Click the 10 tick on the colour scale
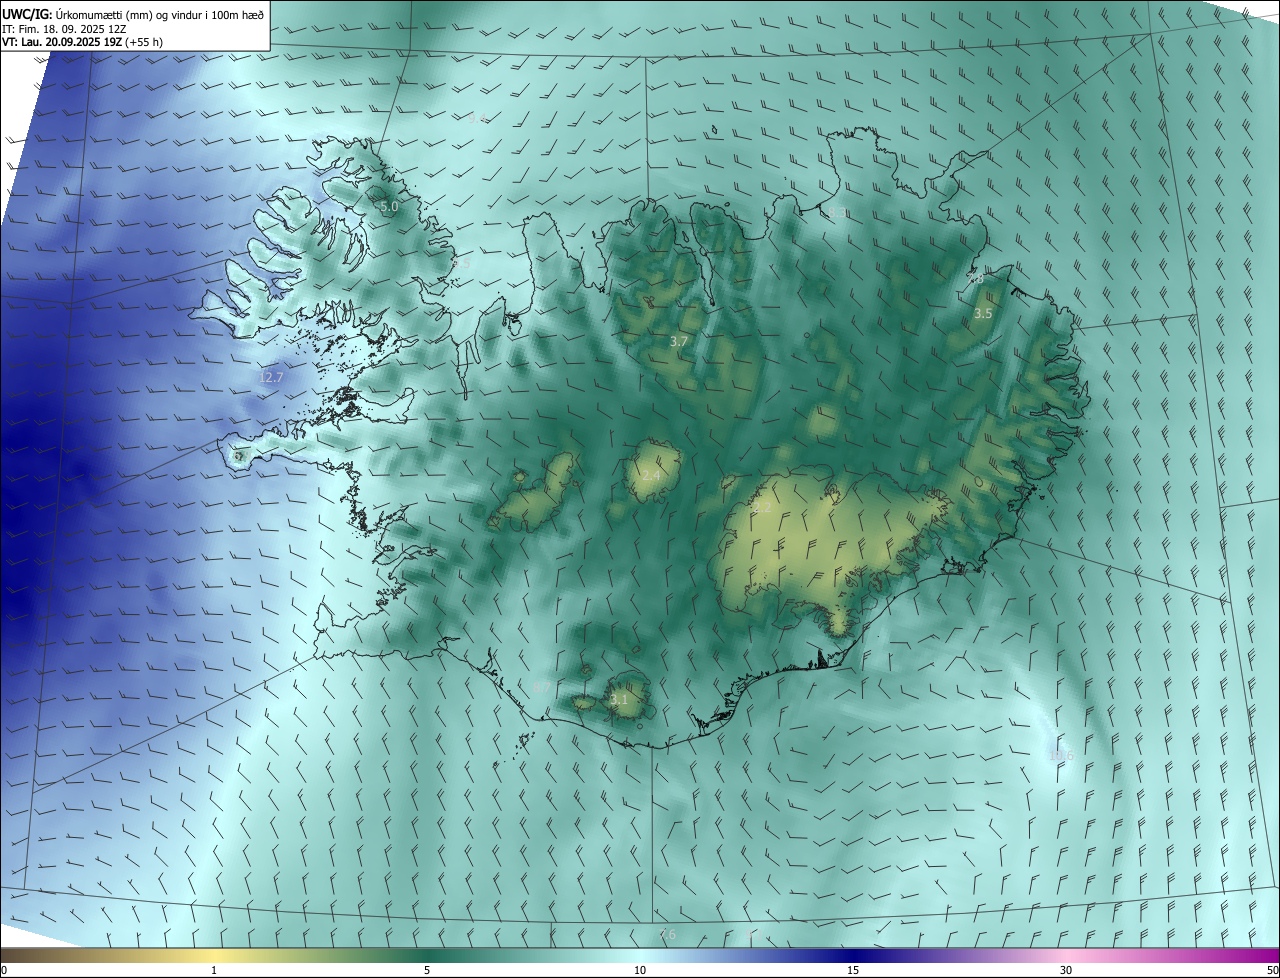 [x=640, y=971]
